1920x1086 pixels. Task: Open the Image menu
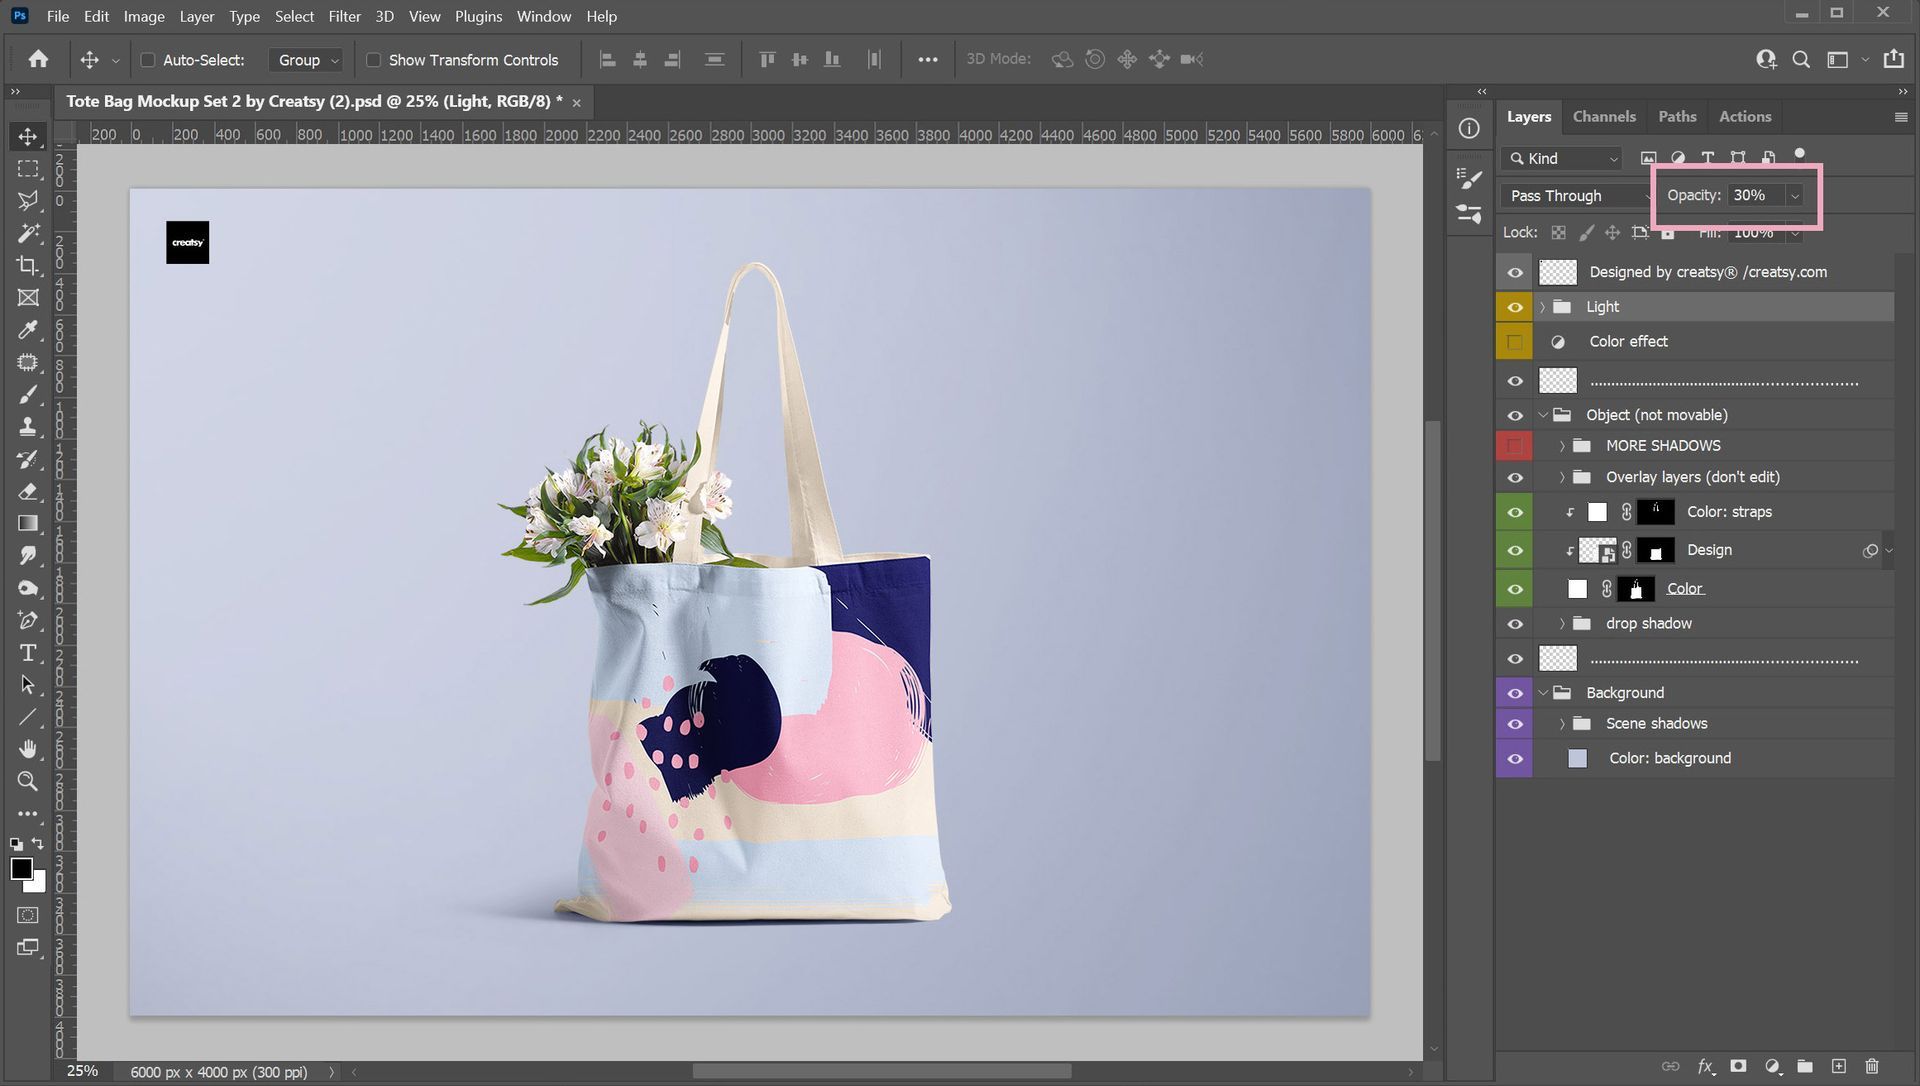(x=144, y=16)
